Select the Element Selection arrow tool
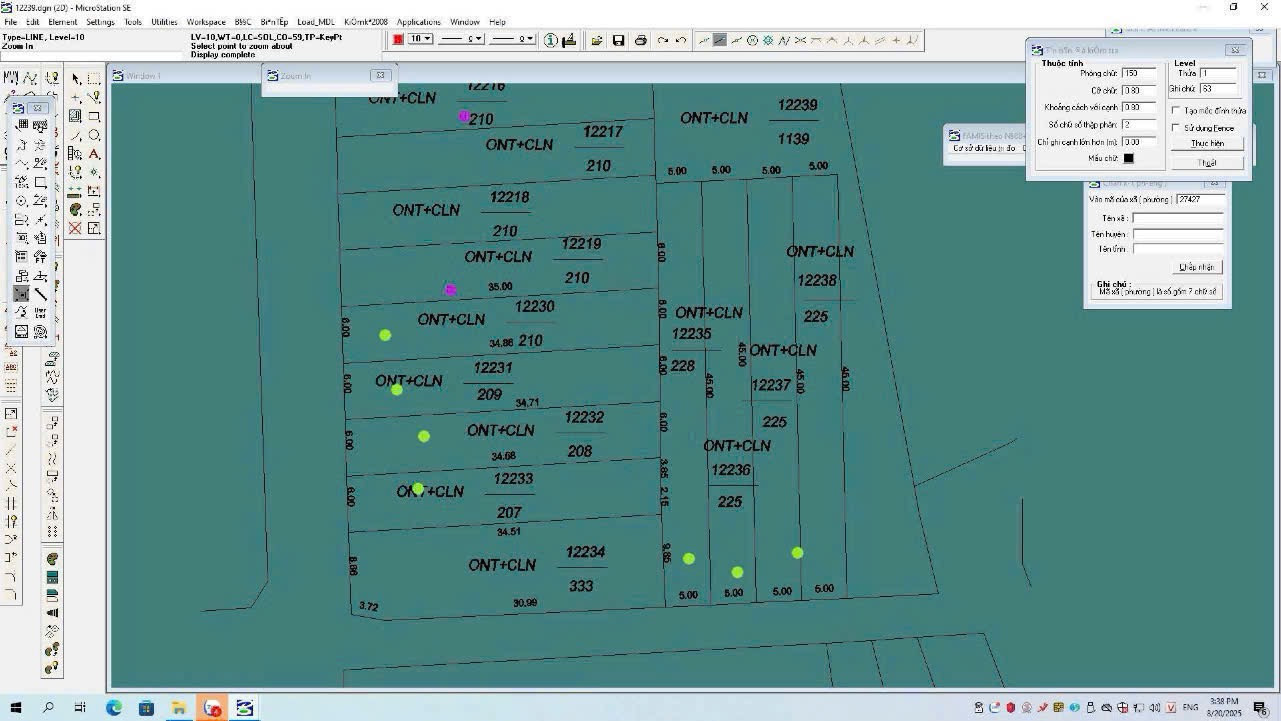The width and height of the screenshot is (1281, 721). tap(75, 79)
